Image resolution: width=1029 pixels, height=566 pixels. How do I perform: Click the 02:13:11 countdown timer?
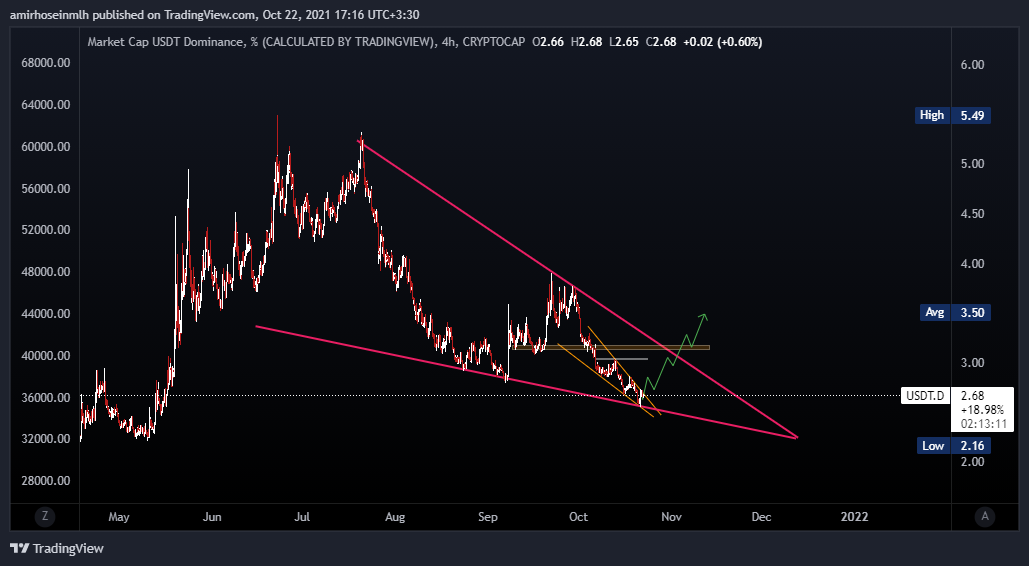click(984, 424)
